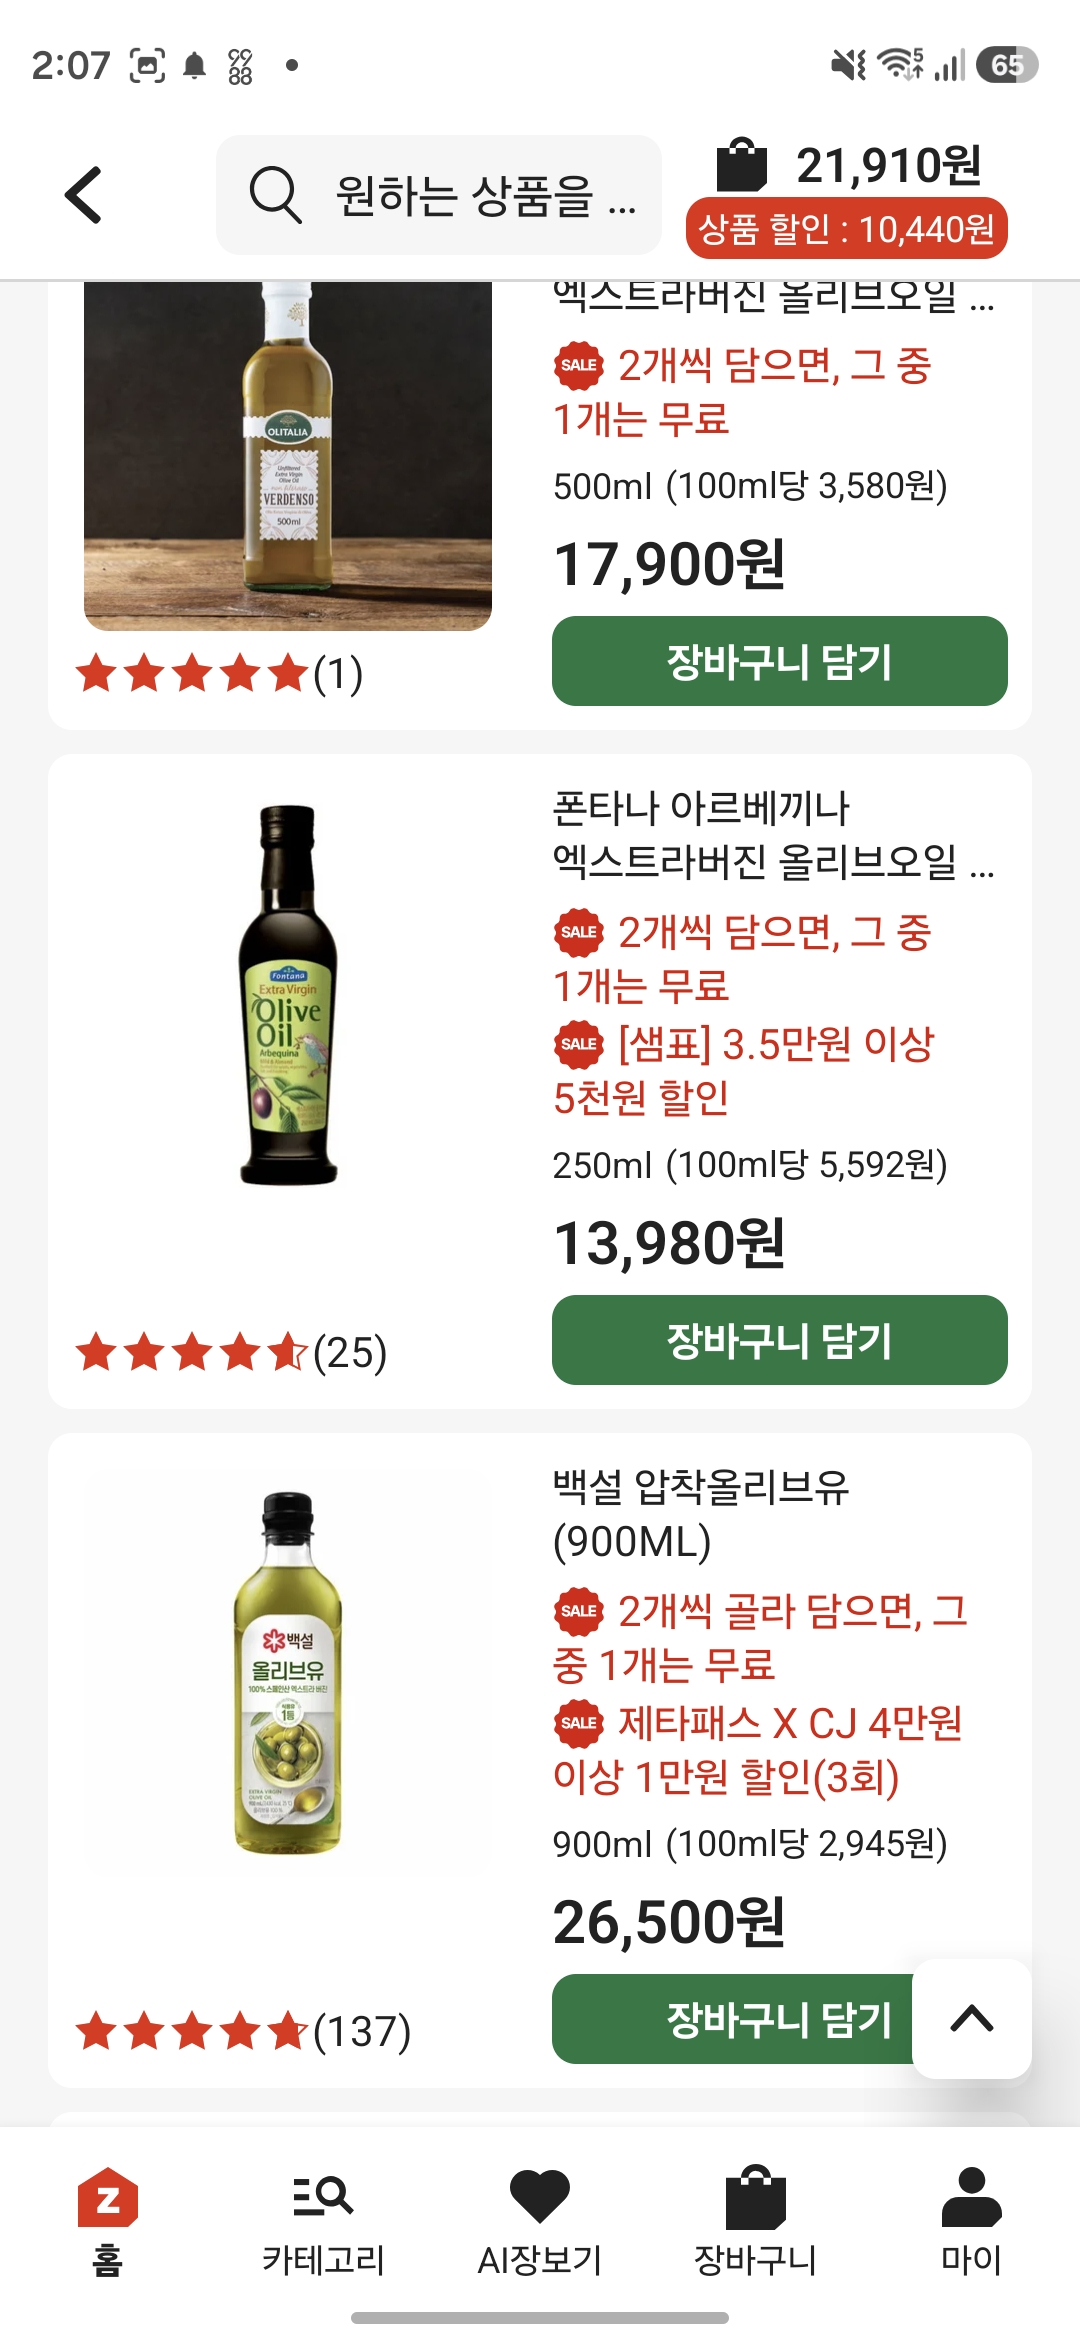Screen dimensions: 1080x2340
Task: Add Olitalia Verdenso oil to cart
Action: click(x=779, y=661)
